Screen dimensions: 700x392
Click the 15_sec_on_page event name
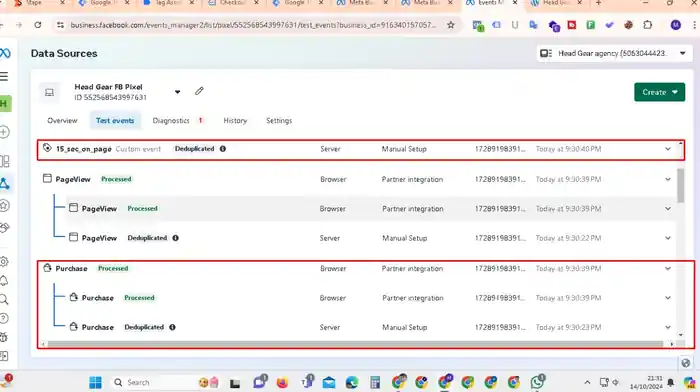pos(83,149)
